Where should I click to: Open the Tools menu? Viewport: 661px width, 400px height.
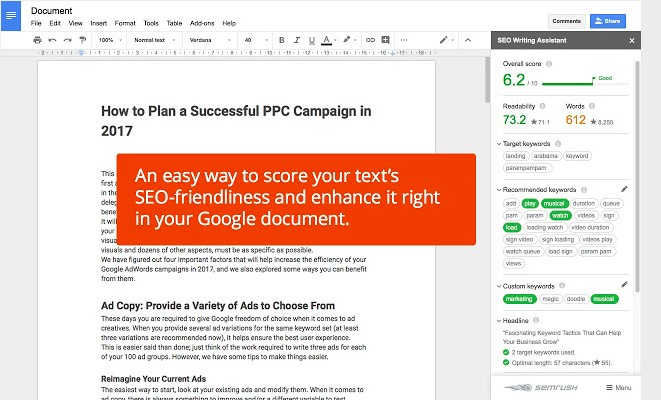(151, 23)
